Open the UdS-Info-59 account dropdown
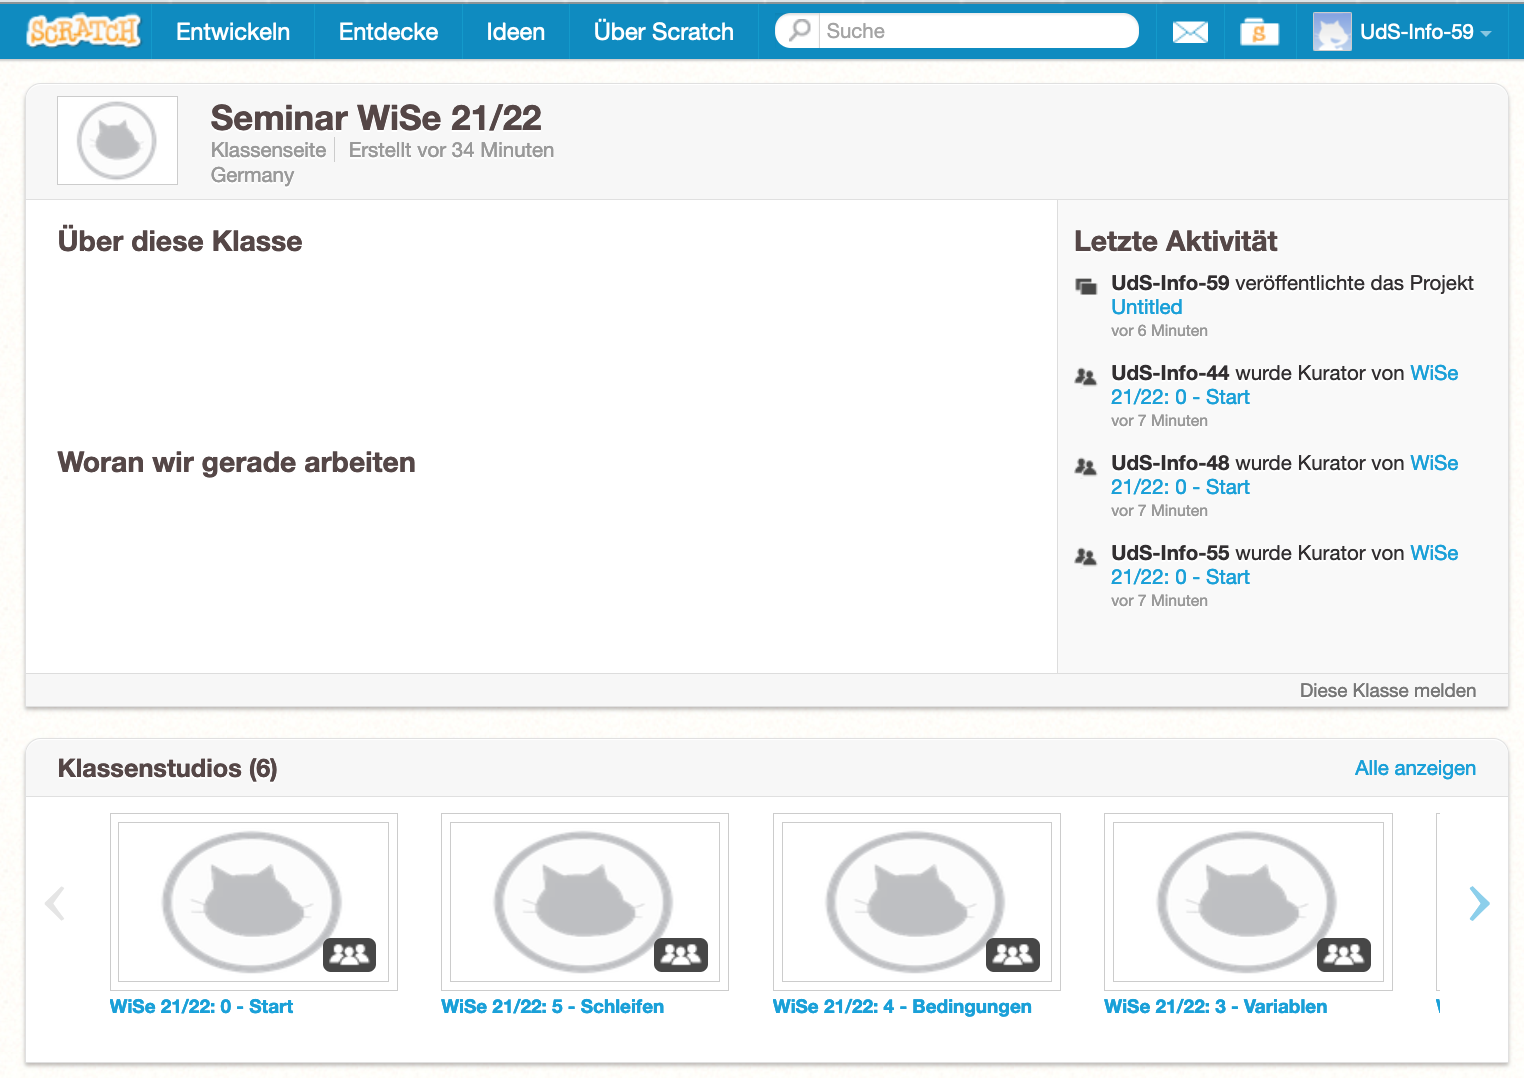 (1425, 32)
